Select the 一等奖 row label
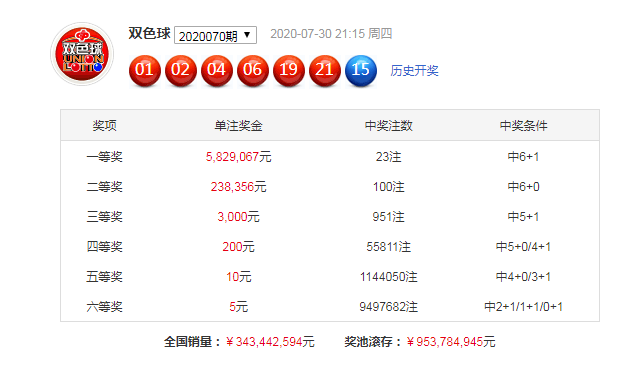 tap(104, 157)
